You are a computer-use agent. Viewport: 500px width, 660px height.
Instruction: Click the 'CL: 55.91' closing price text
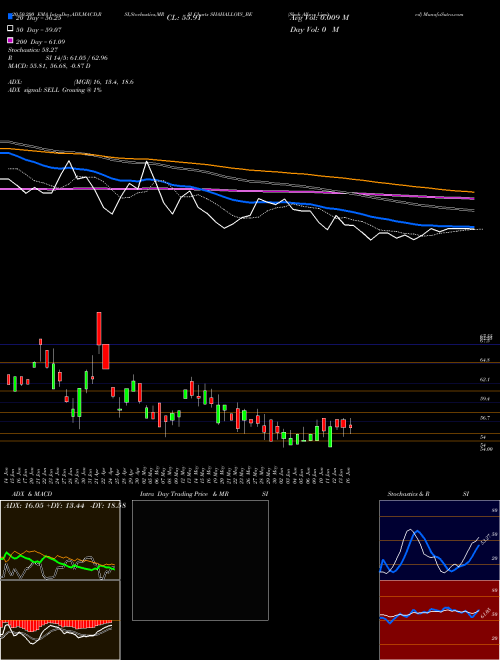(x=184, y=18)
